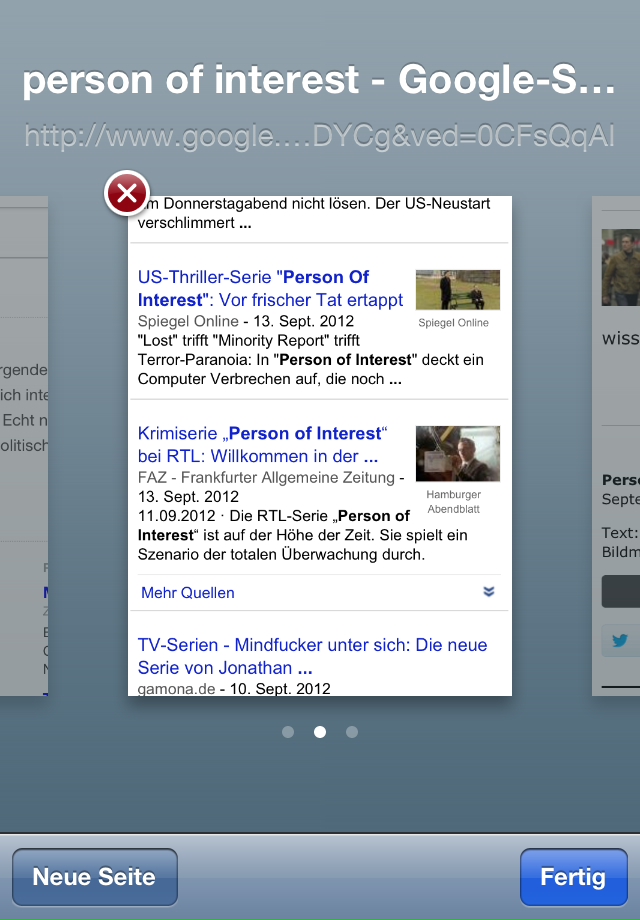
Task: Select the third page indicator dot
Action: (x=352, y=732)
